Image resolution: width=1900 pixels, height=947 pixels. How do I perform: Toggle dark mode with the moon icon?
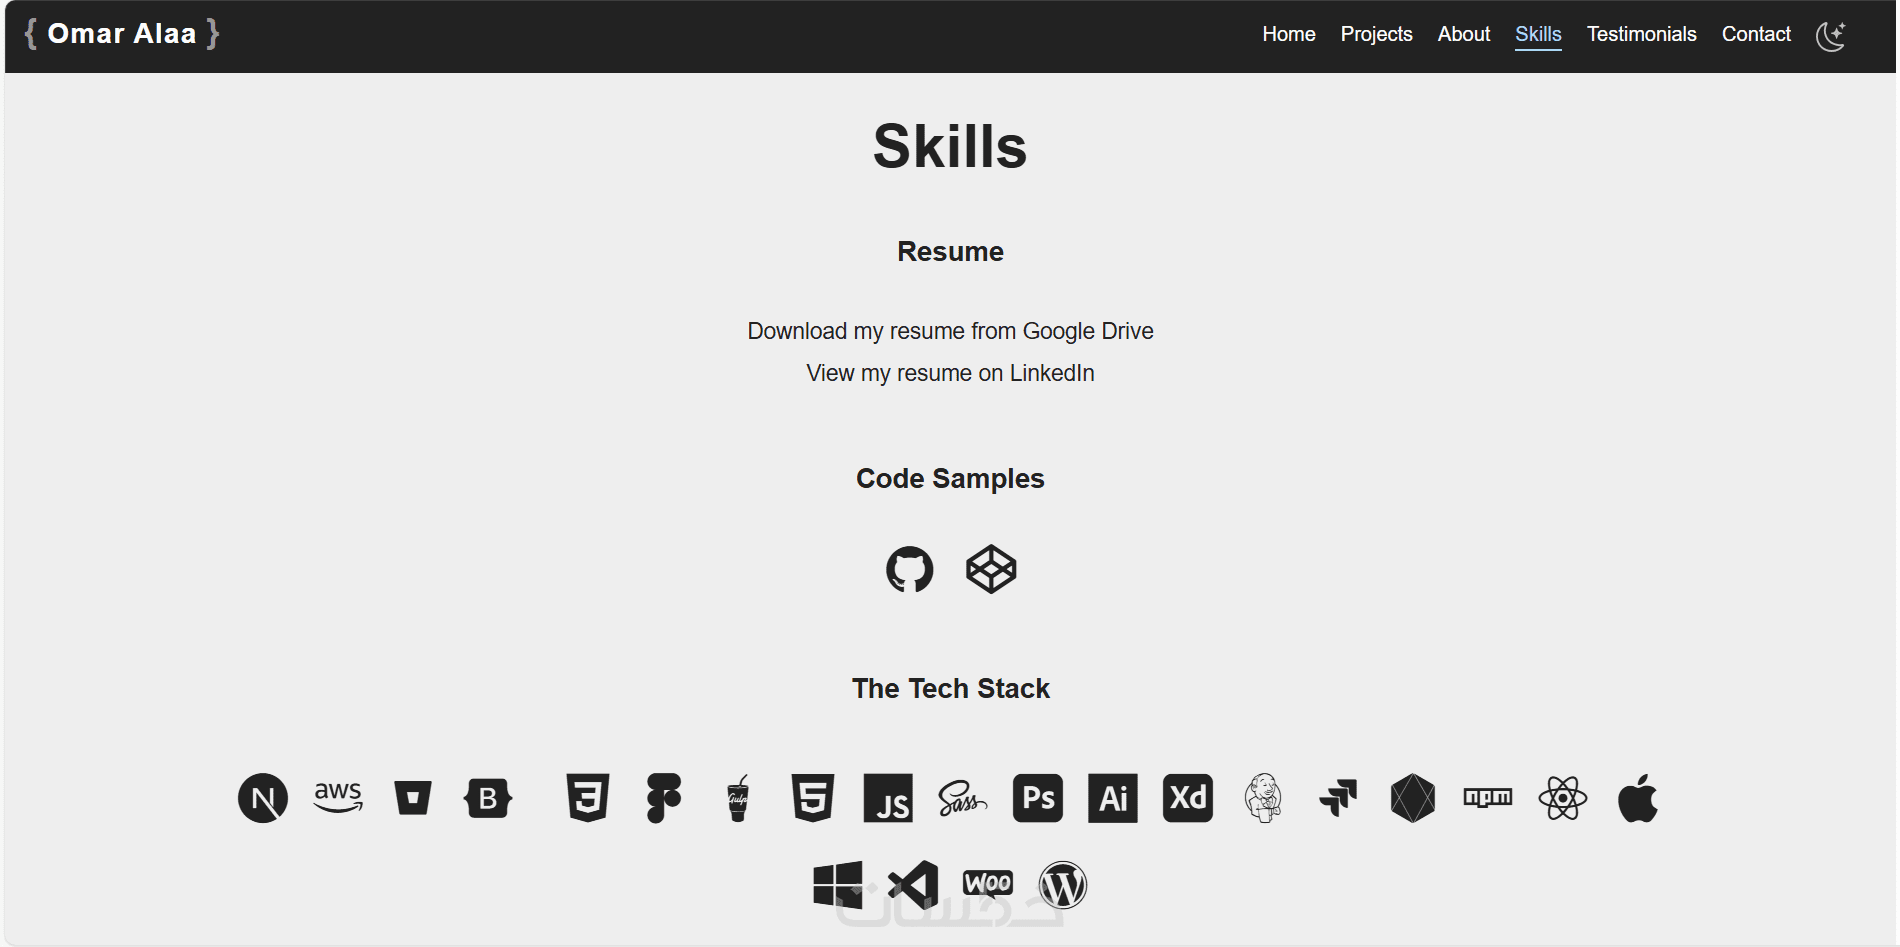point(1831,36)
